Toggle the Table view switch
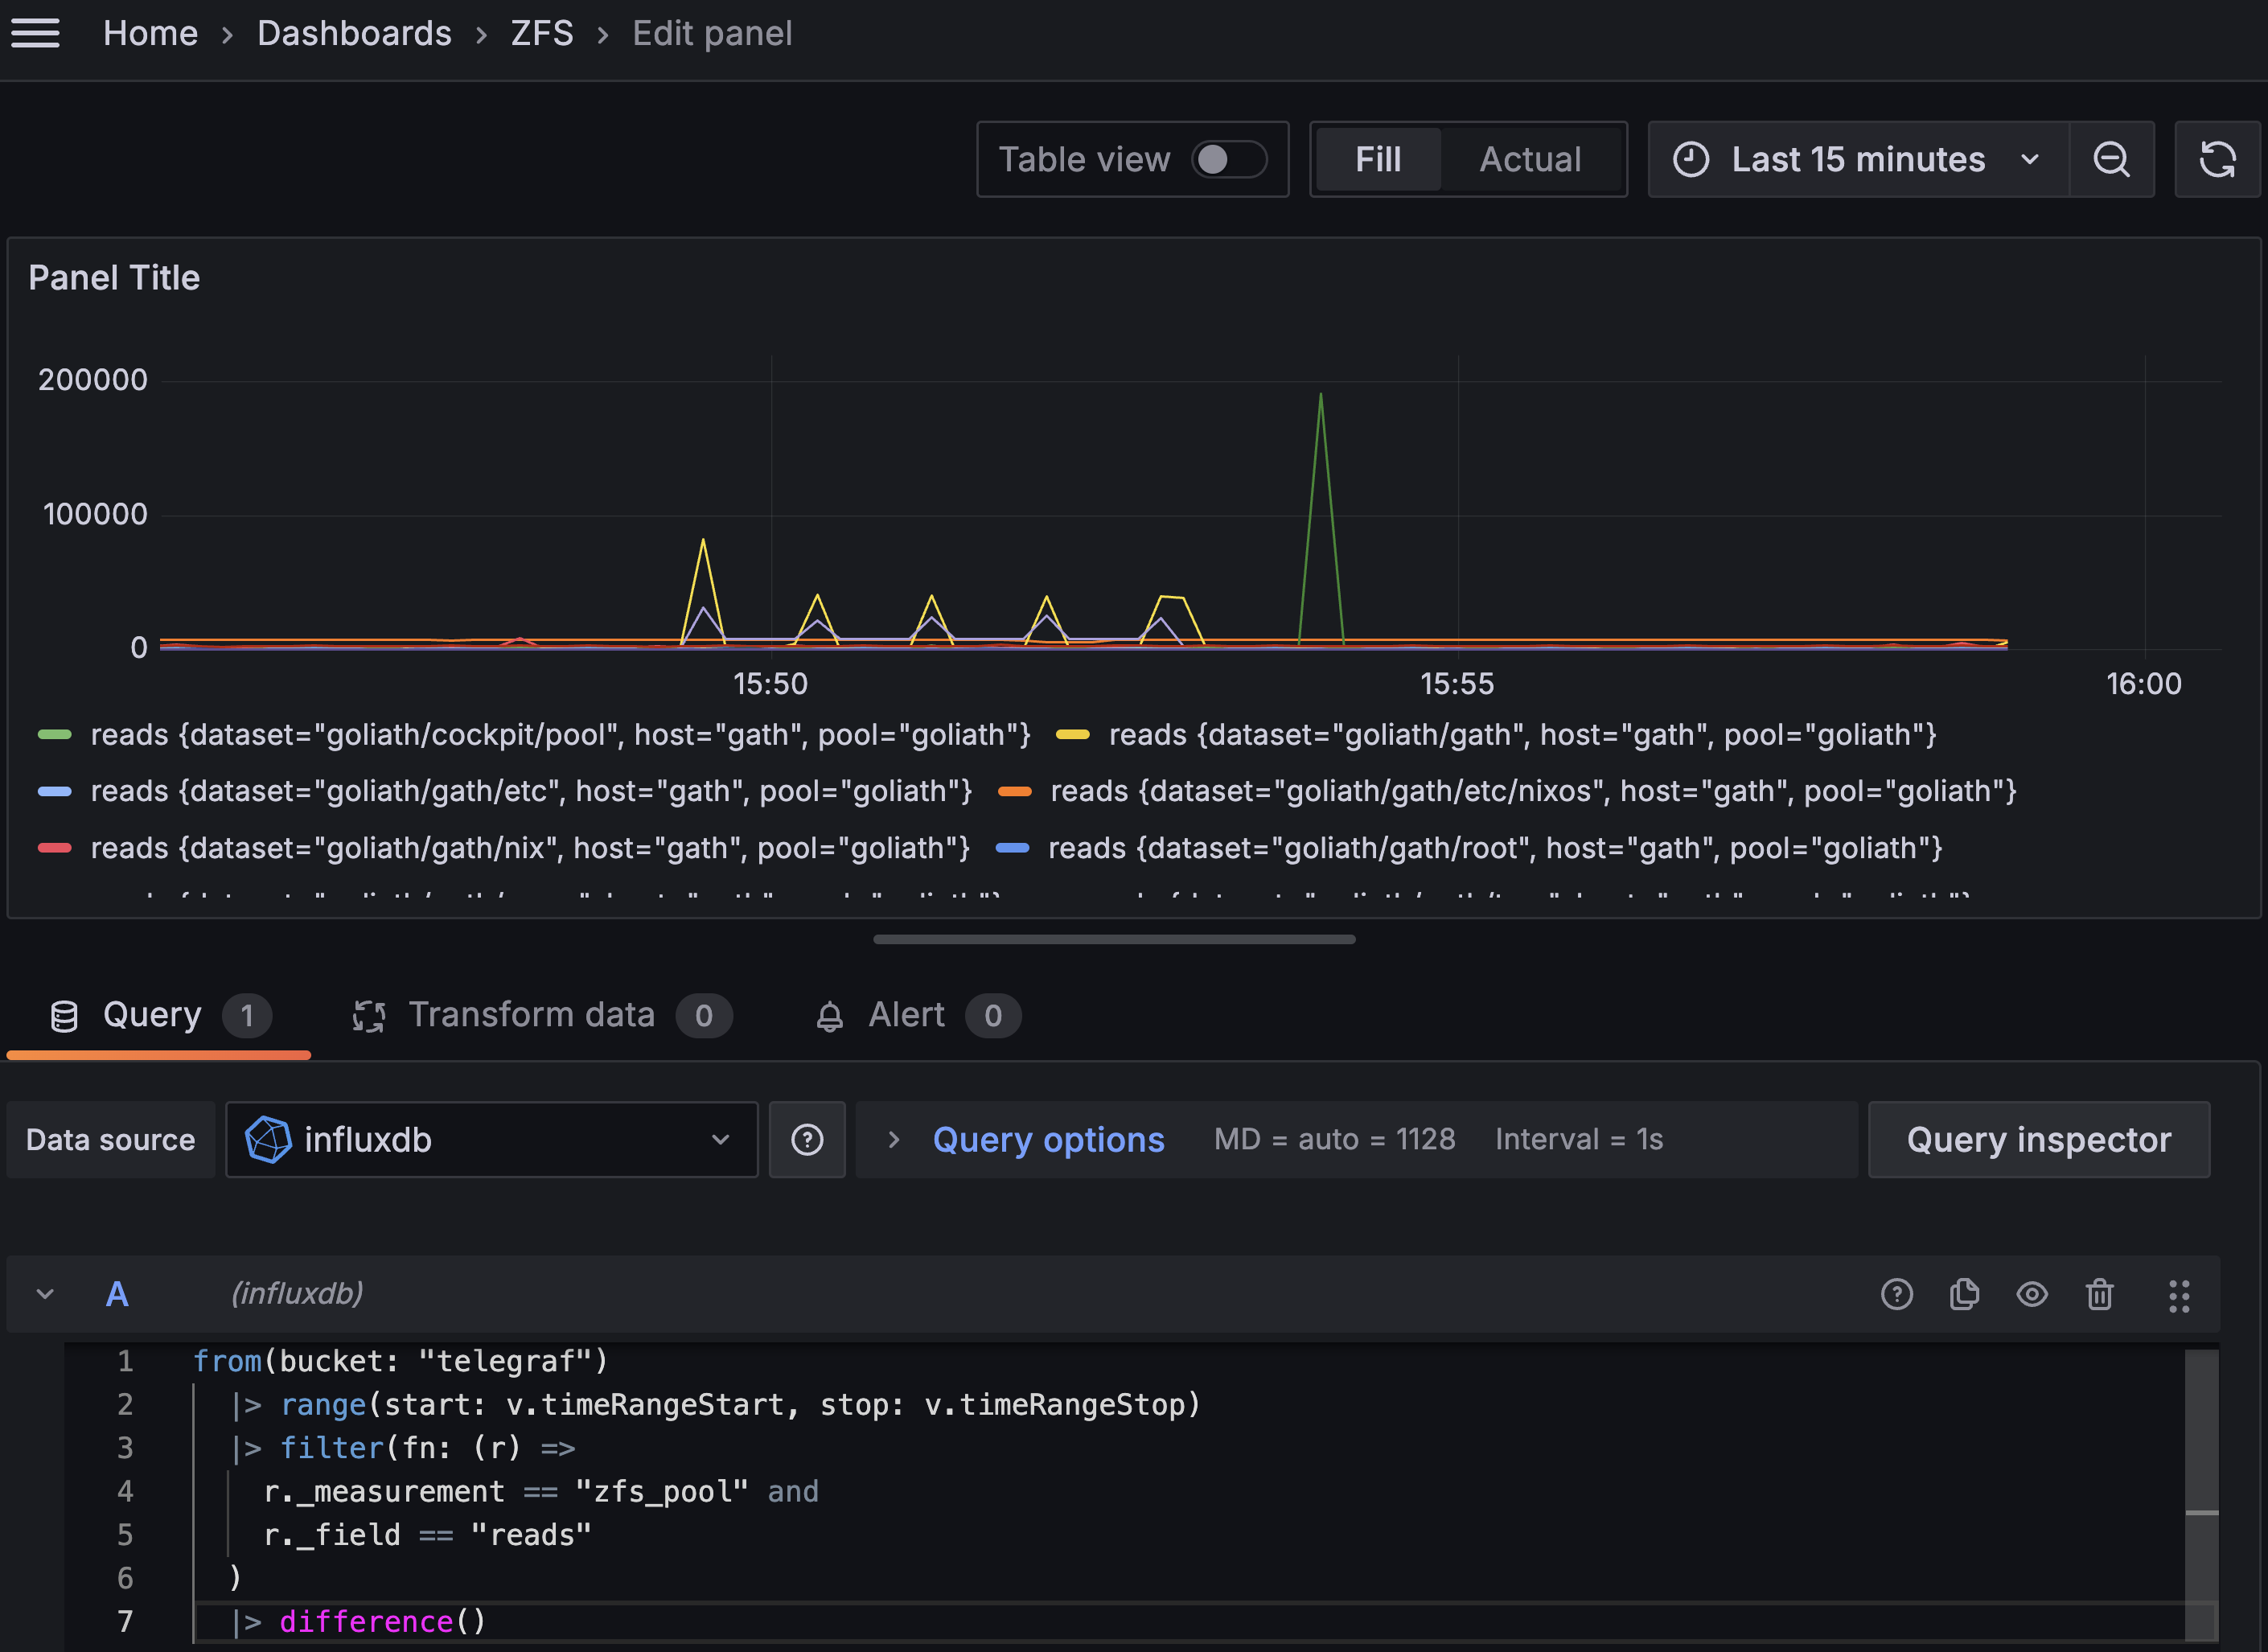Screen dimensions: 2268x1652 (1228, 159)
